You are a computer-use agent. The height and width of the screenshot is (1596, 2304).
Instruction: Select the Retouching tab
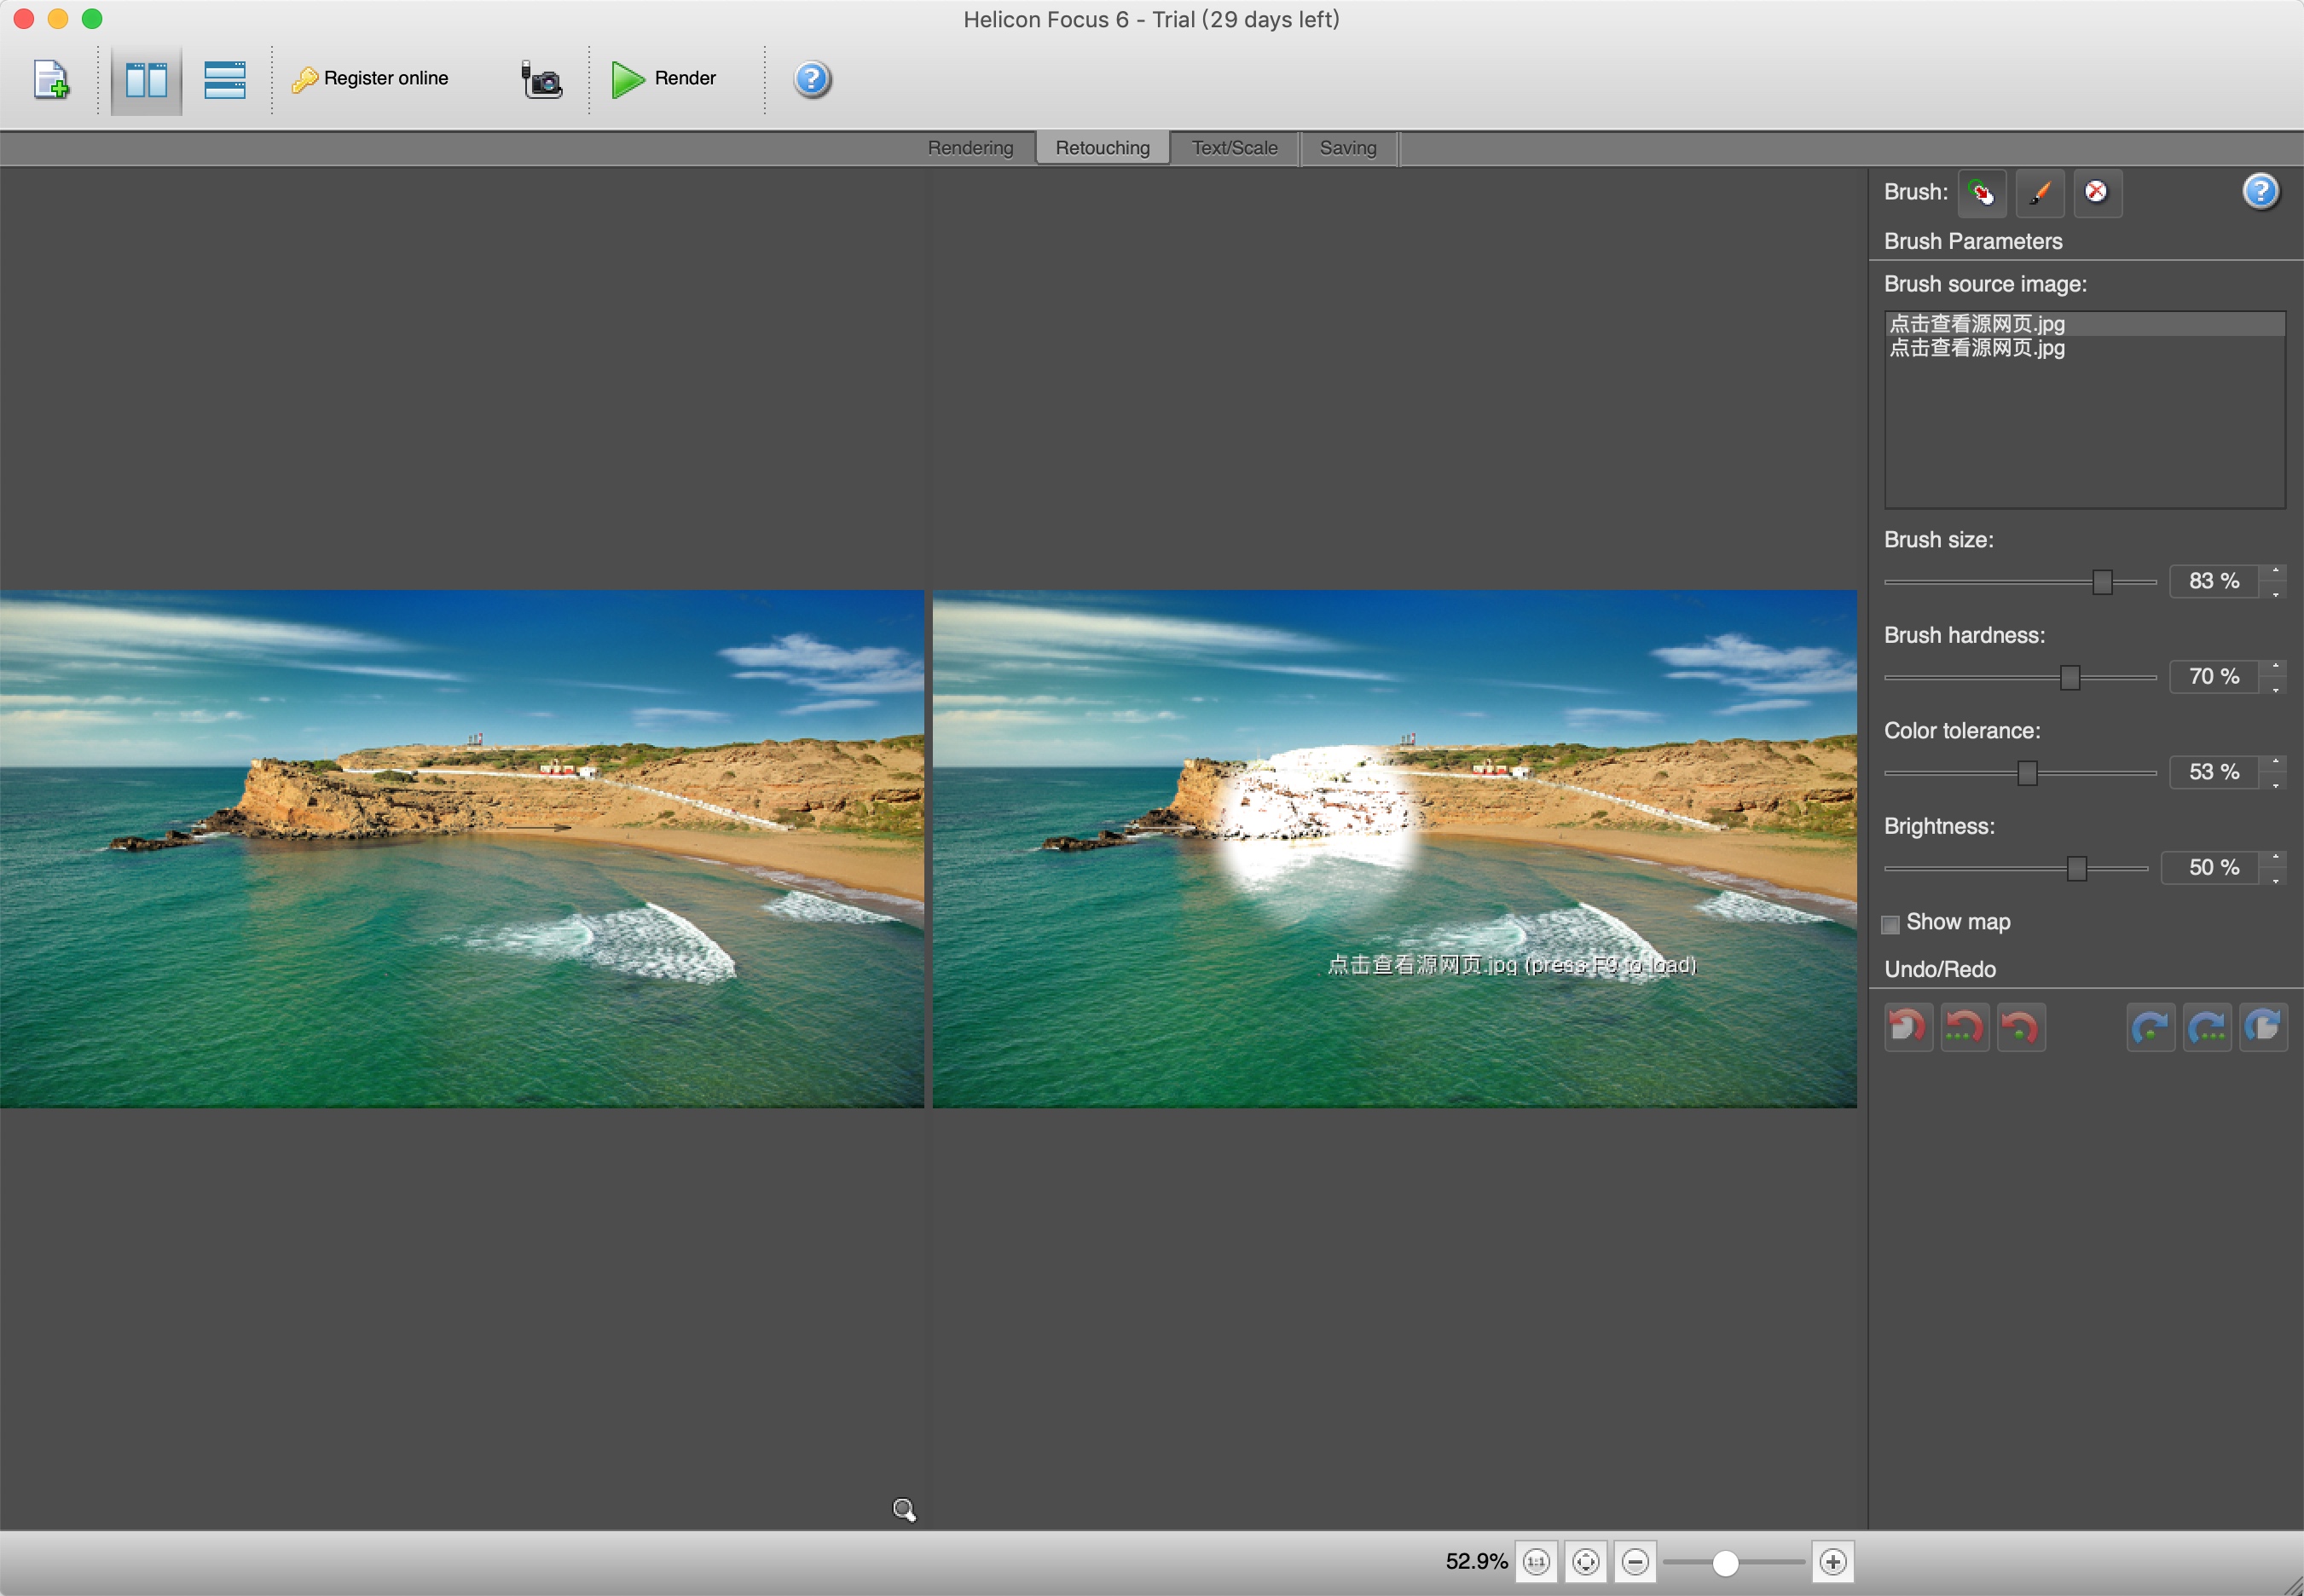pyautogui.click(x=1102, y=148)
